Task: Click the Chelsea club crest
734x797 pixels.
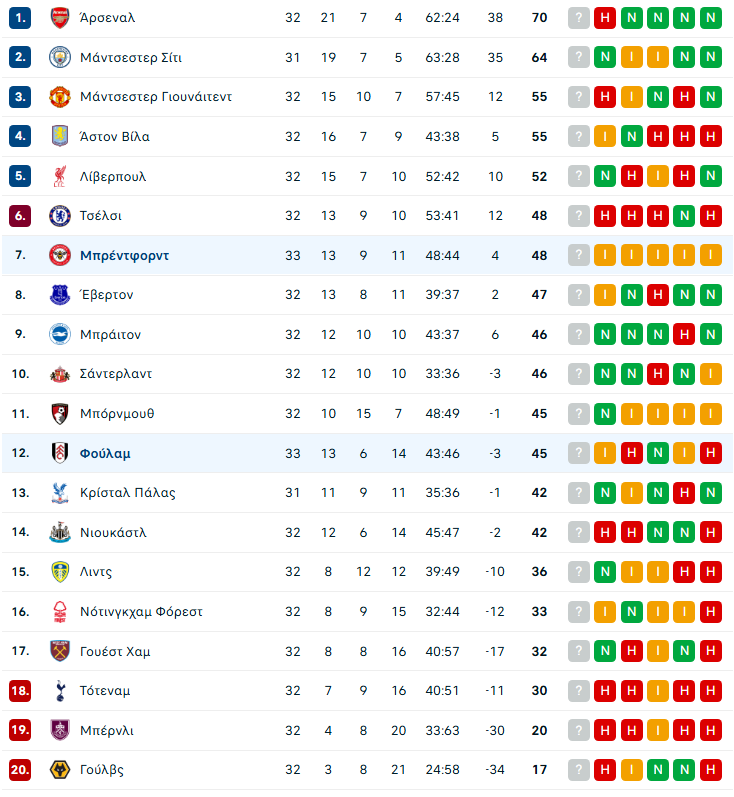Action: (60, 215)
